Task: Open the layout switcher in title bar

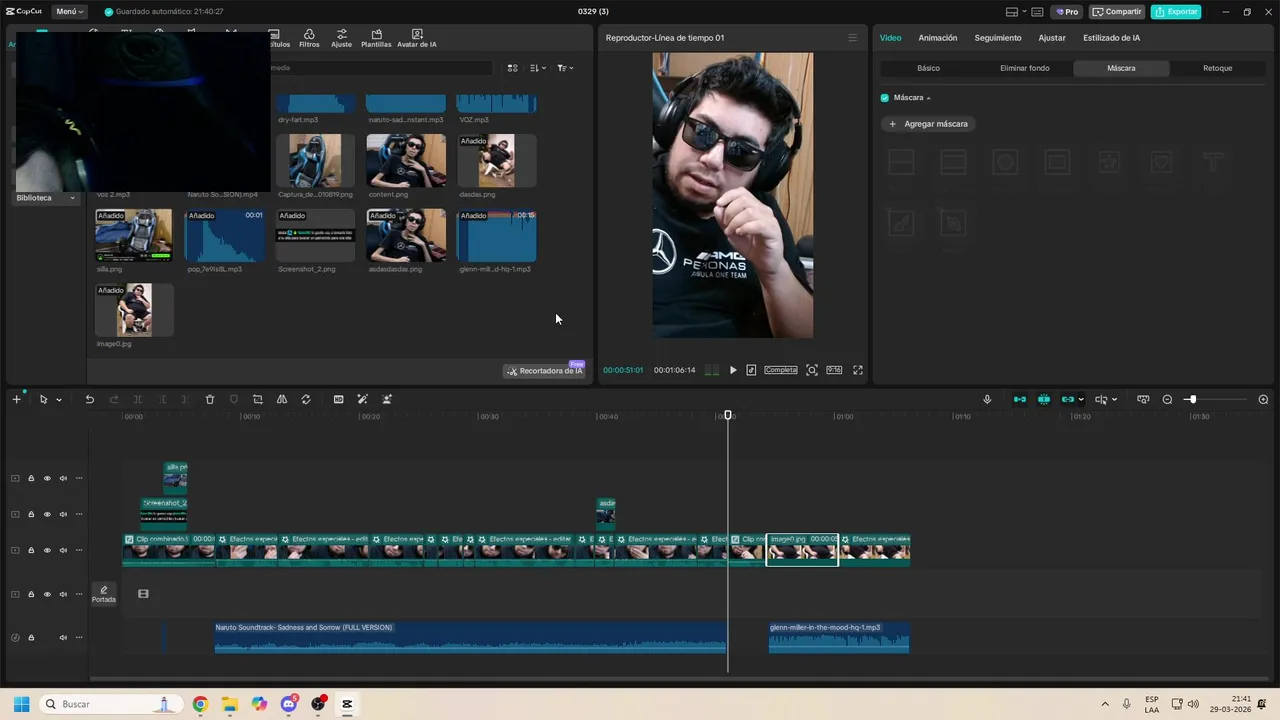Action: coord(1014,12)
